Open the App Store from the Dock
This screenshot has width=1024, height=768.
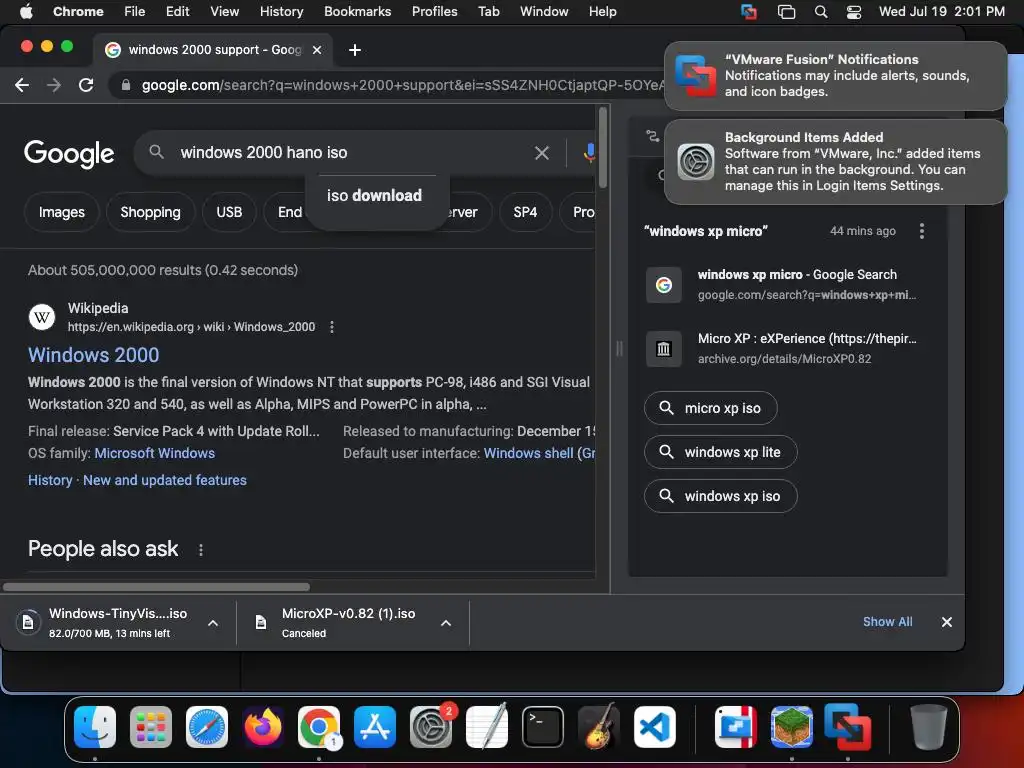[x=375, y=726]
